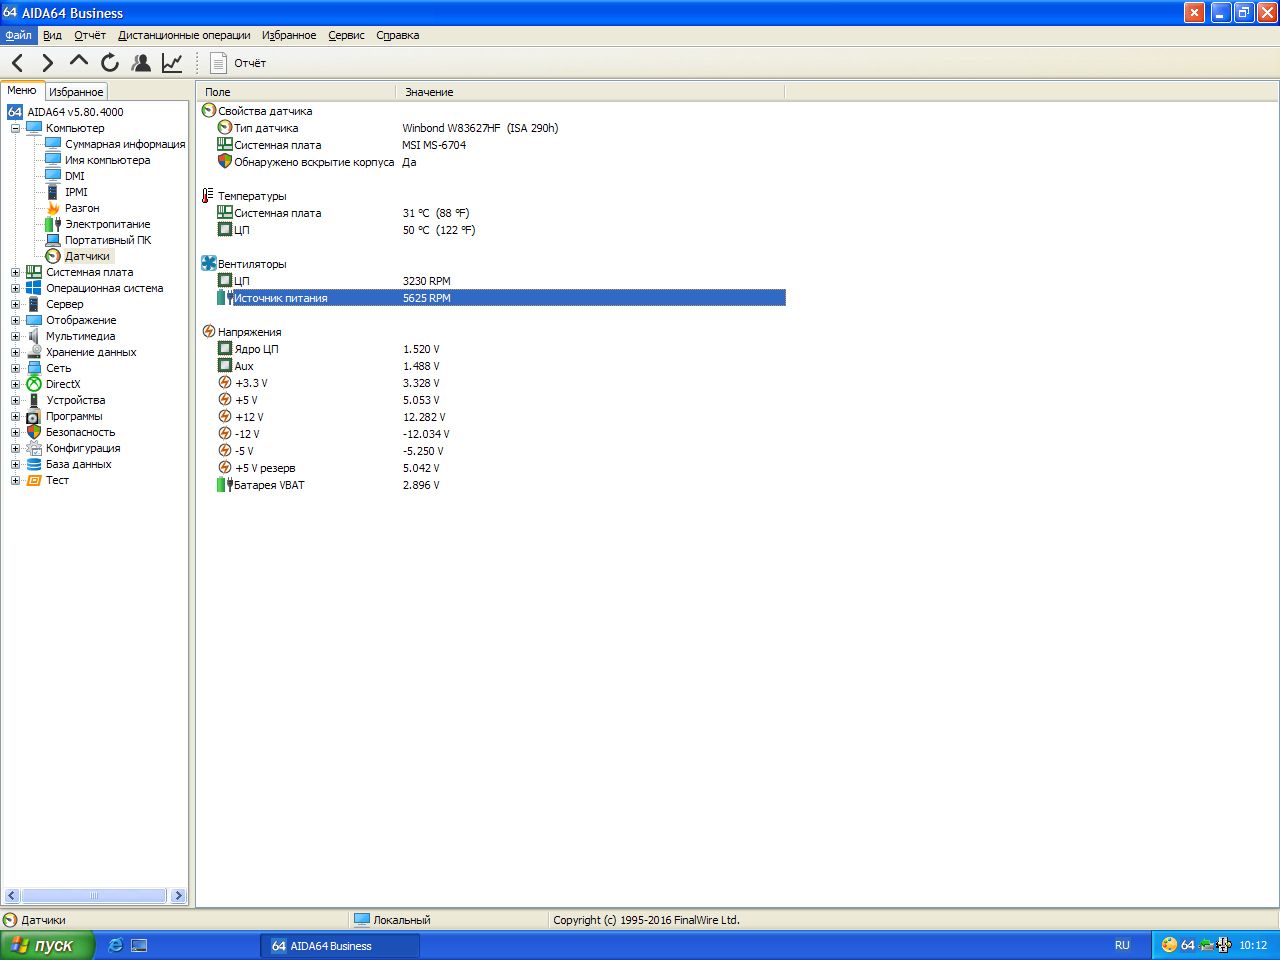This screenshot has height=960, width=1280.
Task: Expand the Отображение tree node
Action: pos(15,320)
